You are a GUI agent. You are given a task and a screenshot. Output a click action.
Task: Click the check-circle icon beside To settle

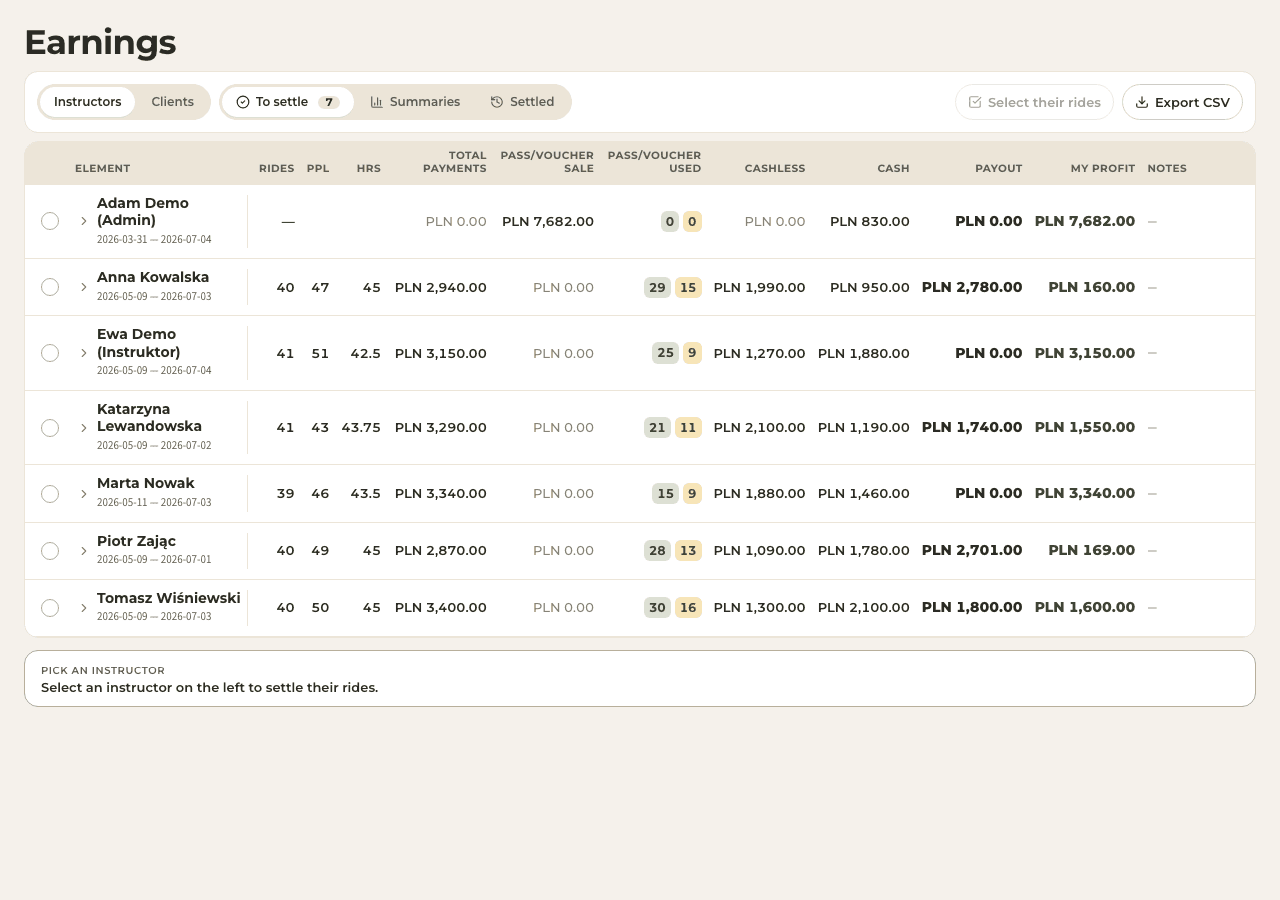pos(243,102)
